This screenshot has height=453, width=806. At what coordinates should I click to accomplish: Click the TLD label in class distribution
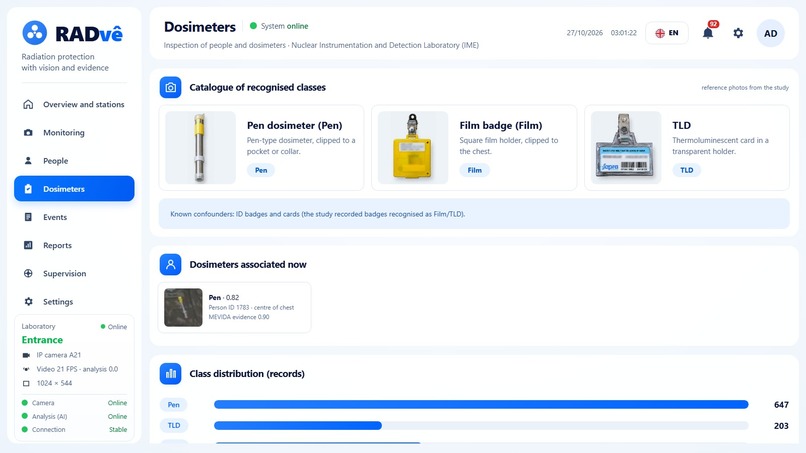pos(174,426)
